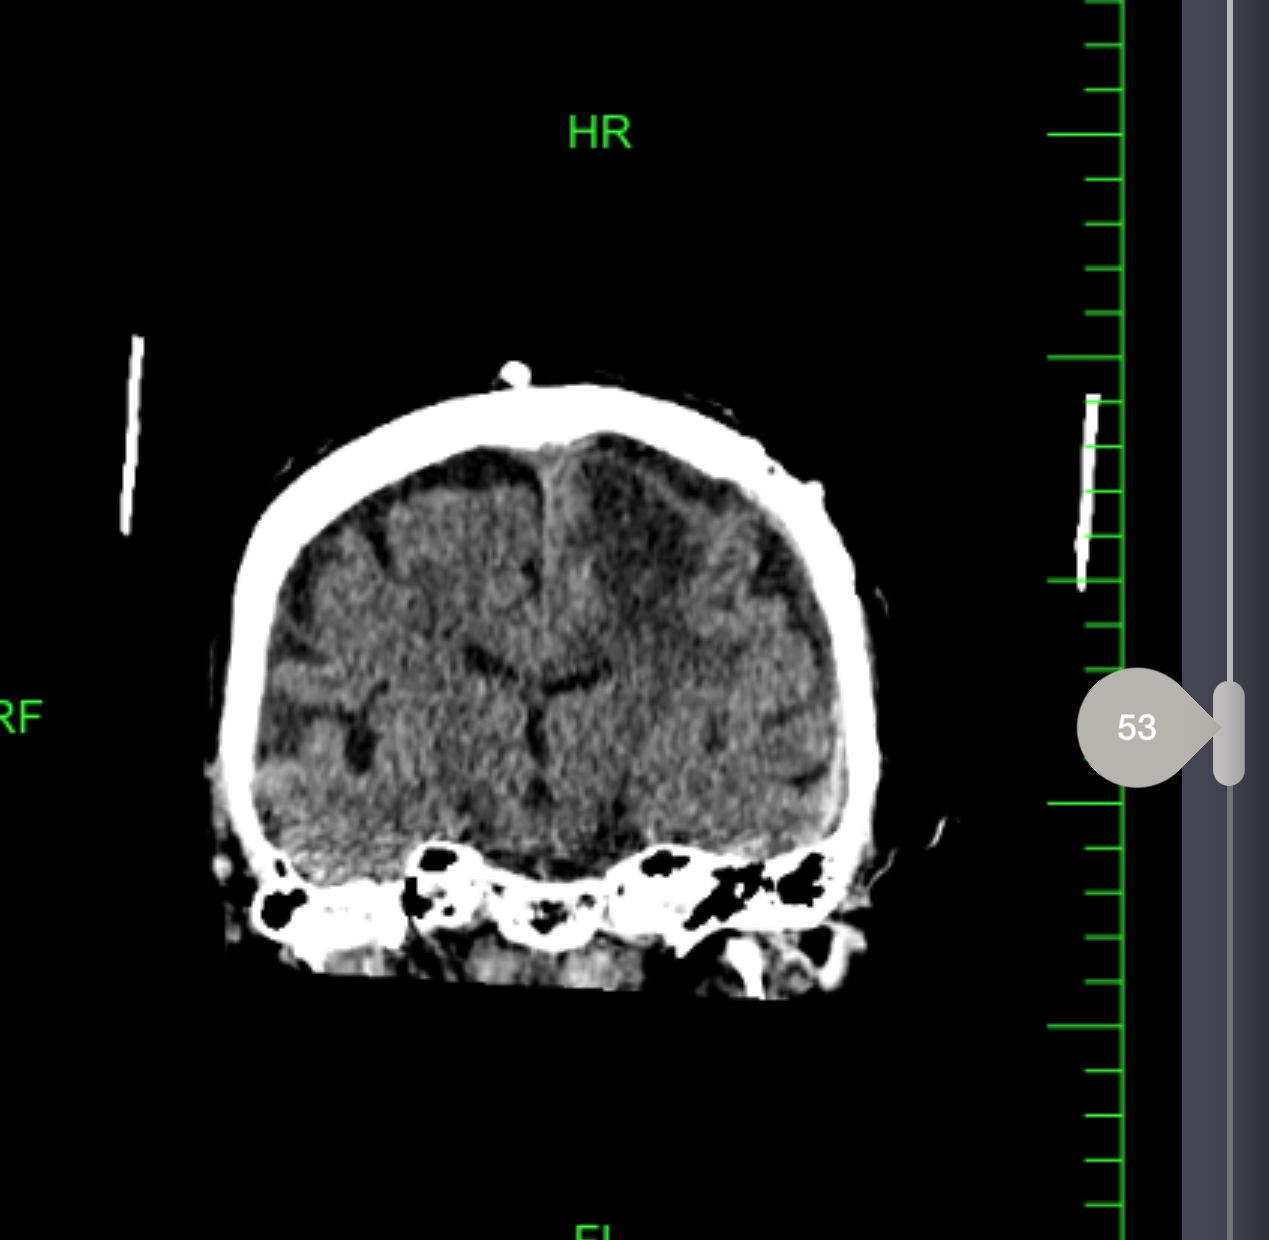
Task: Select the HR orientation label
Action: [x=599, y=133]
